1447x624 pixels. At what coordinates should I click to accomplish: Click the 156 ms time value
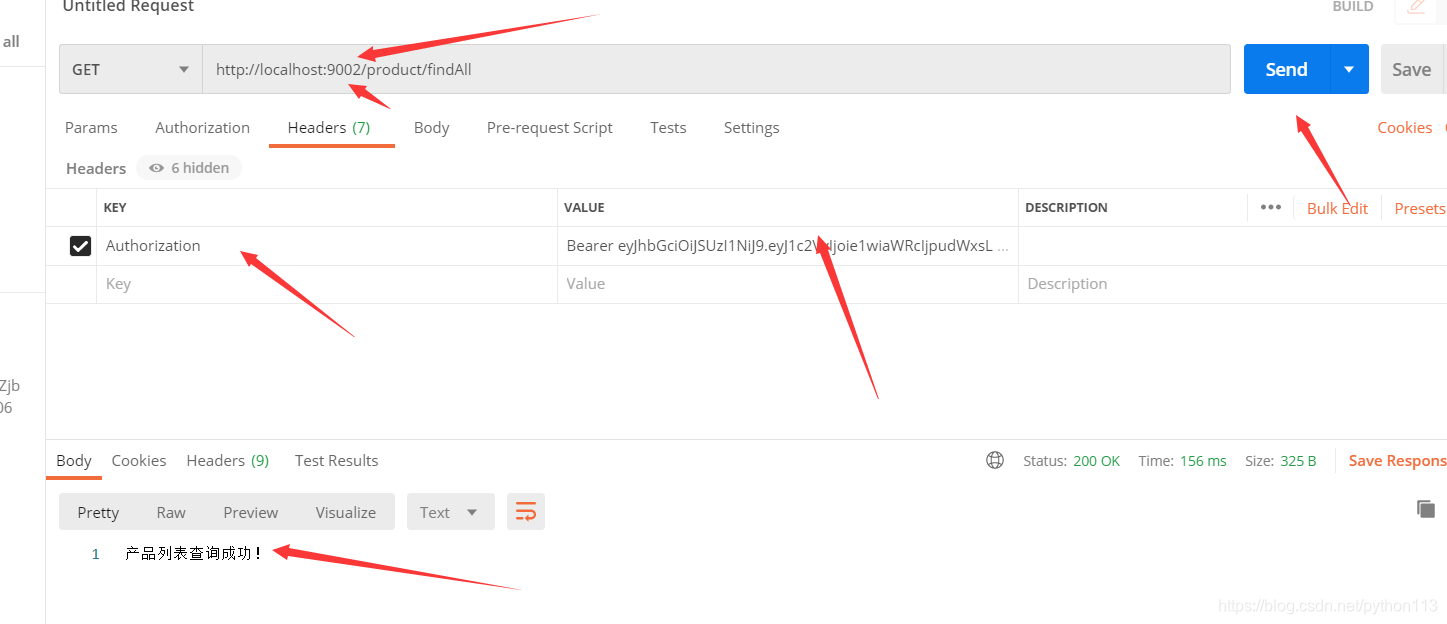(x=1203, y=461)
